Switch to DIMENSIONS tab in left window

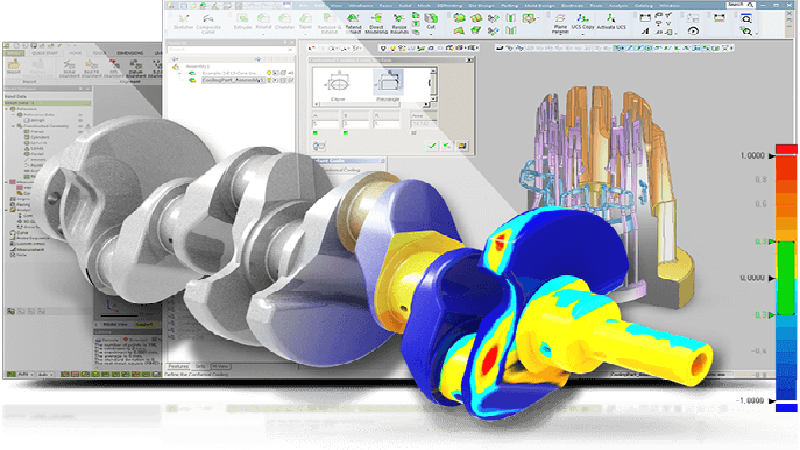[130, 53]
